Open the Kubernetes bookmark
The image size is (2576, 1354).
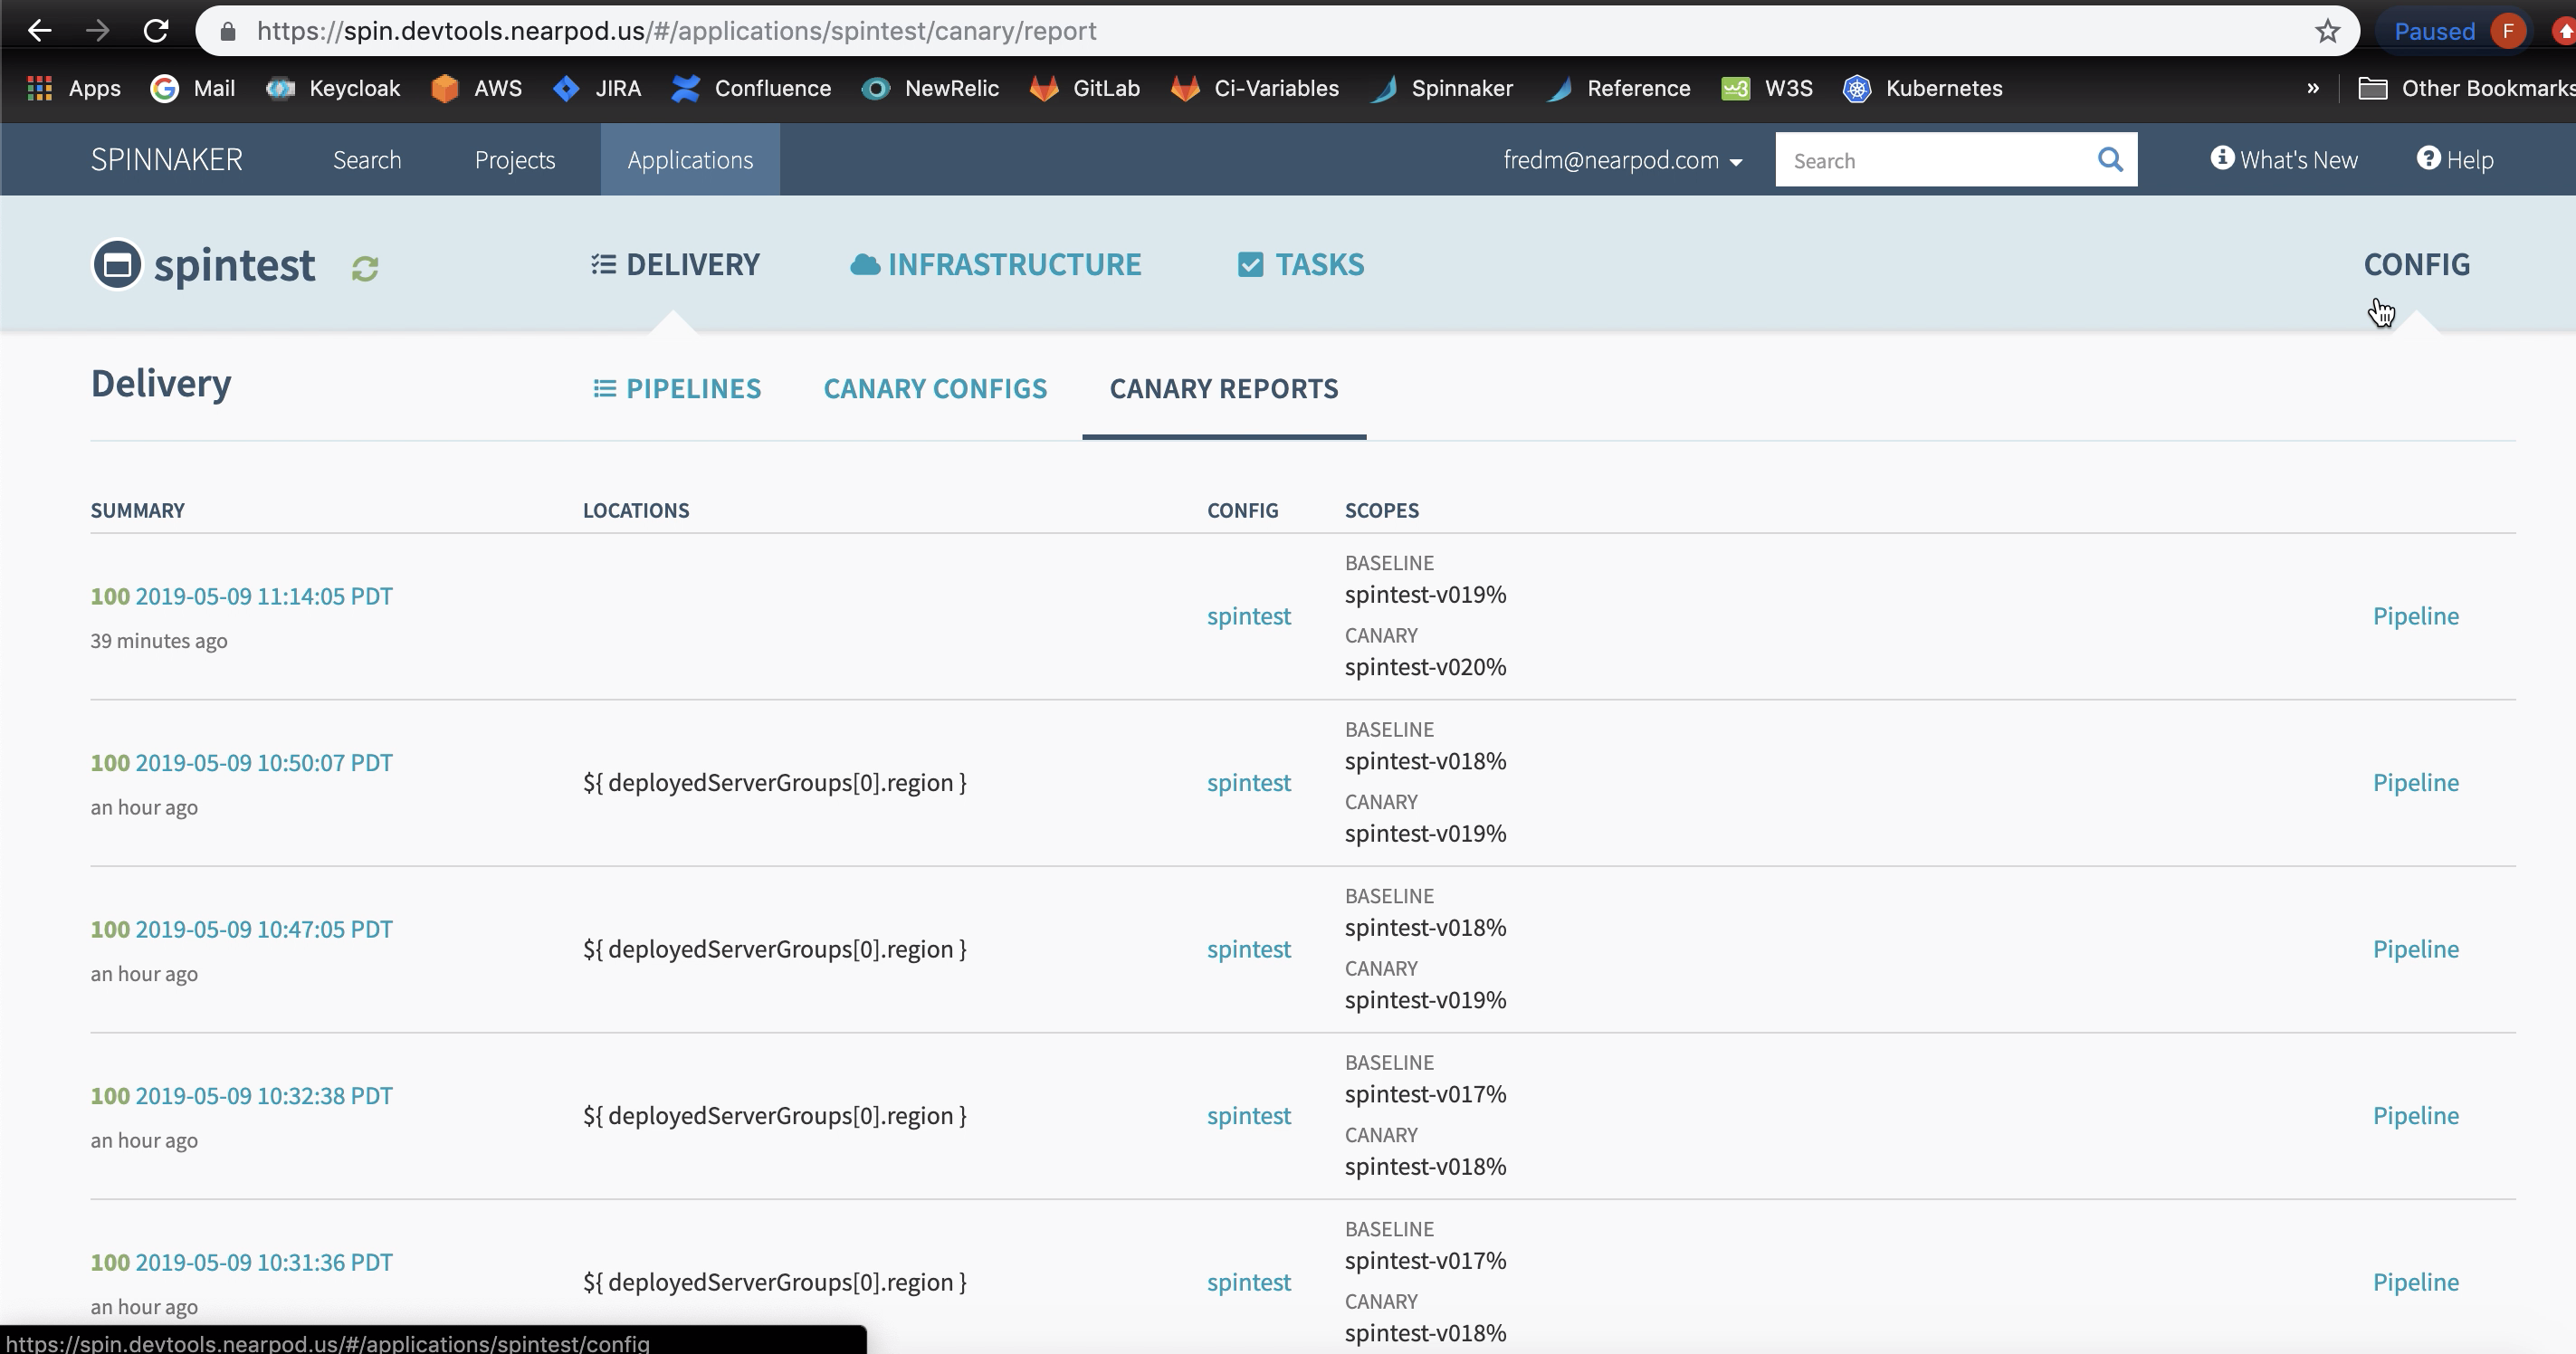(x=1923, y=88)
